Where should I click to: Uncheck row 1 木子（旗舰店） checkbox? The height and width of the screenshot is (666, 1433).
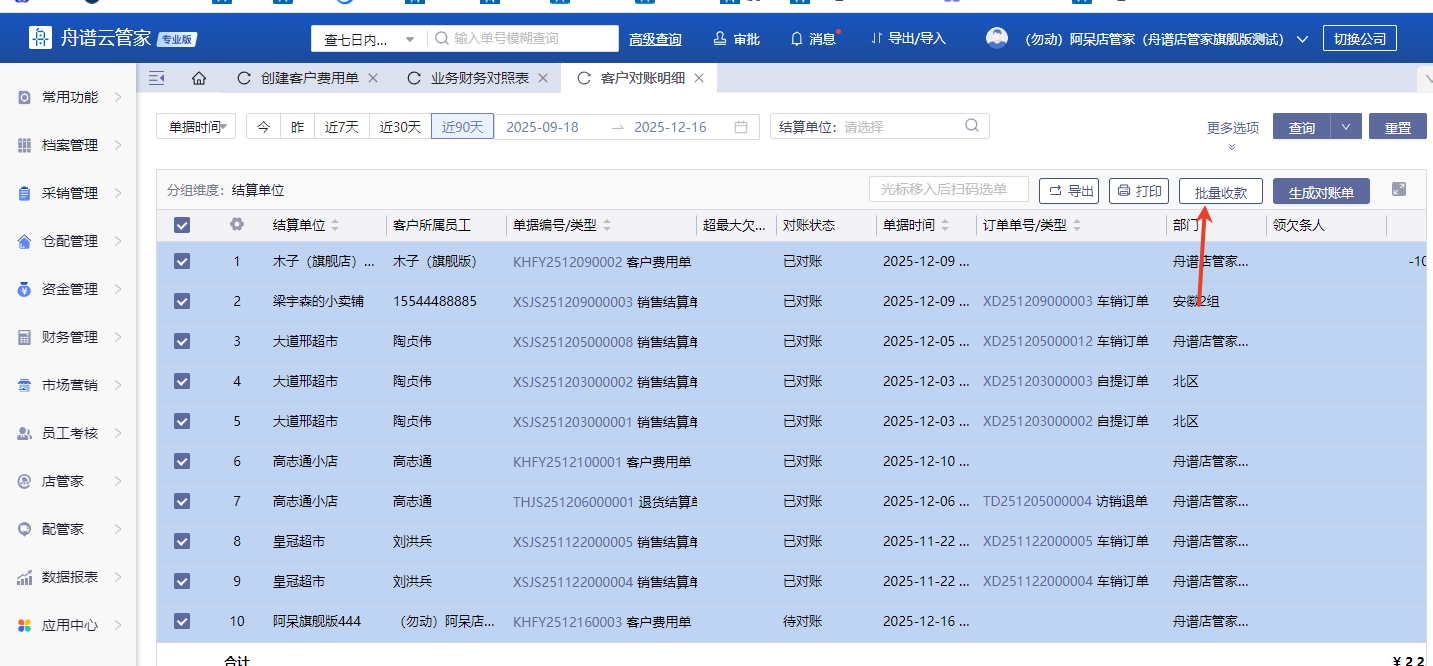[182, 261]
